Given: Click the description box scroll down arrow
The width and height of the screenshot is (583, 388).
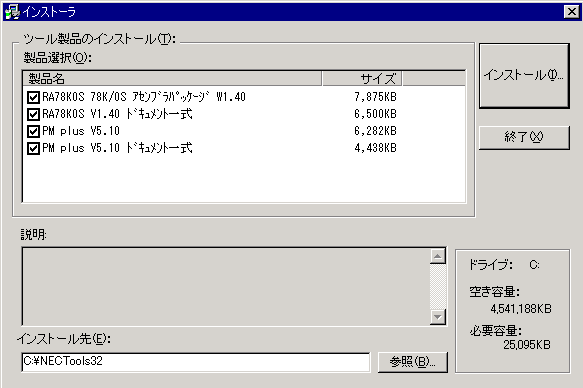Looking at the screenshot, I should (438, 317).
